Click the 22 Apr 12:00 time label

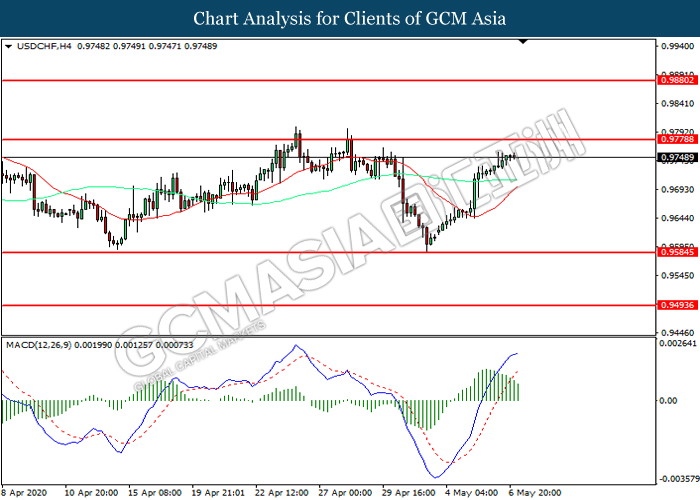click(281, 493)
